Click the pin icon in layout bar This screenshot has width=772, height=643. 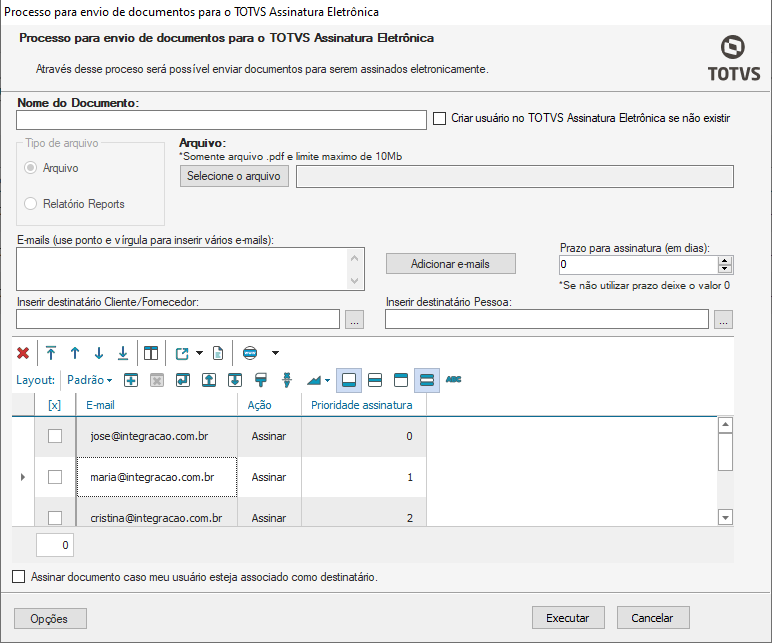point(287,380)
